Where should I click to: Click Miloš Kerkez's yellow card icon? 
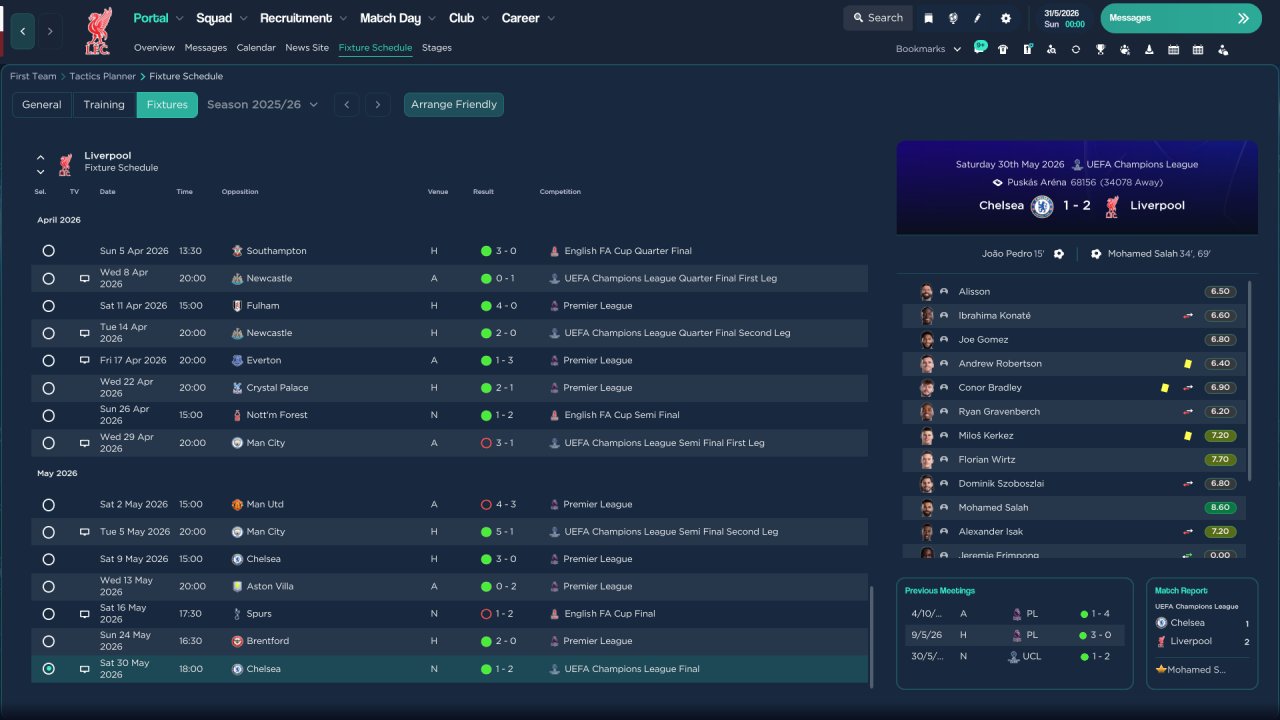point(1188,436)
